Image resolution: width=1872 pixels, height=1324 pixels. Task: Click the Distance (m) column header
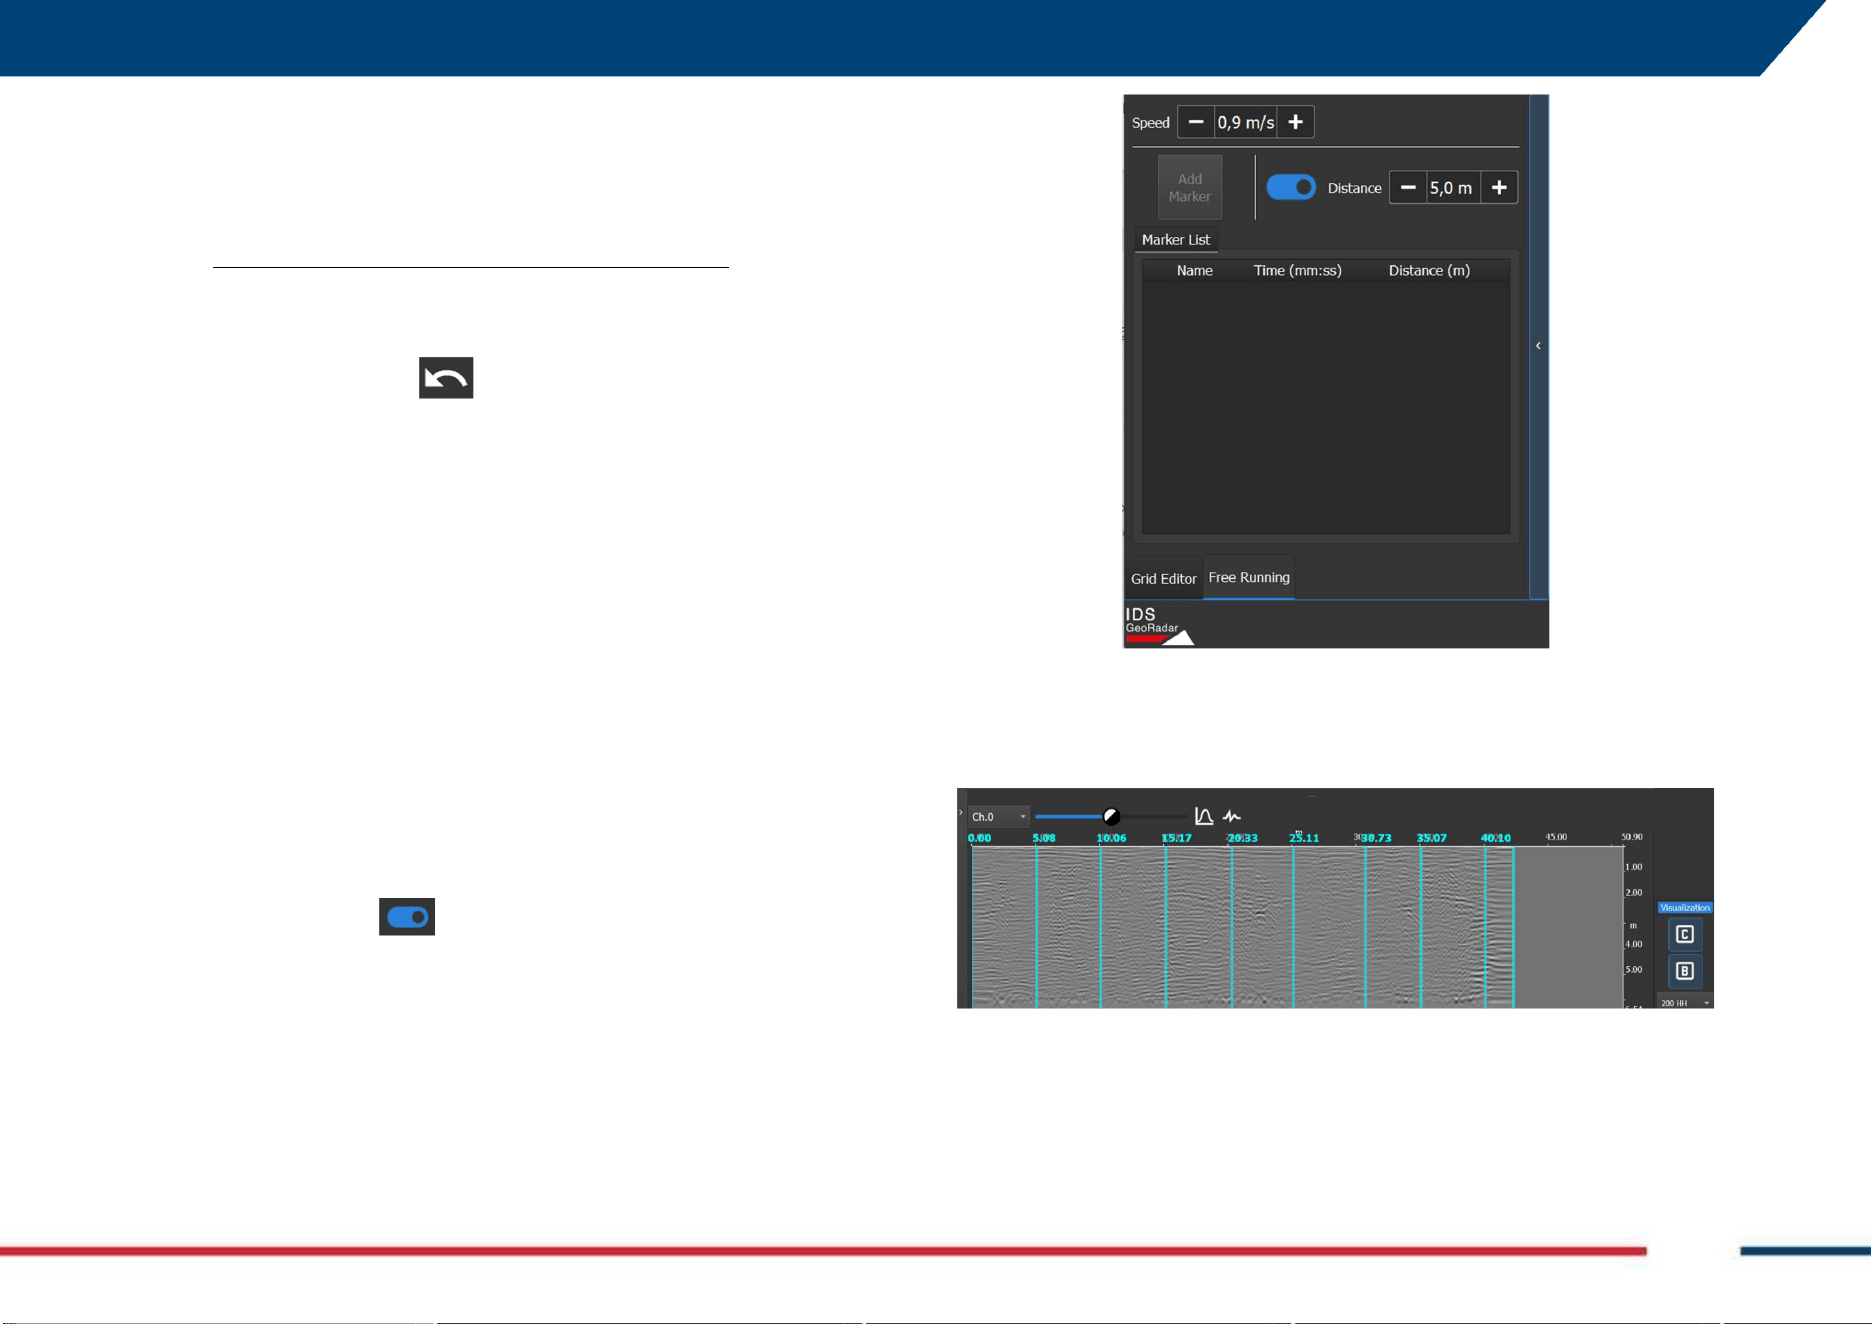pos(1429,271)
